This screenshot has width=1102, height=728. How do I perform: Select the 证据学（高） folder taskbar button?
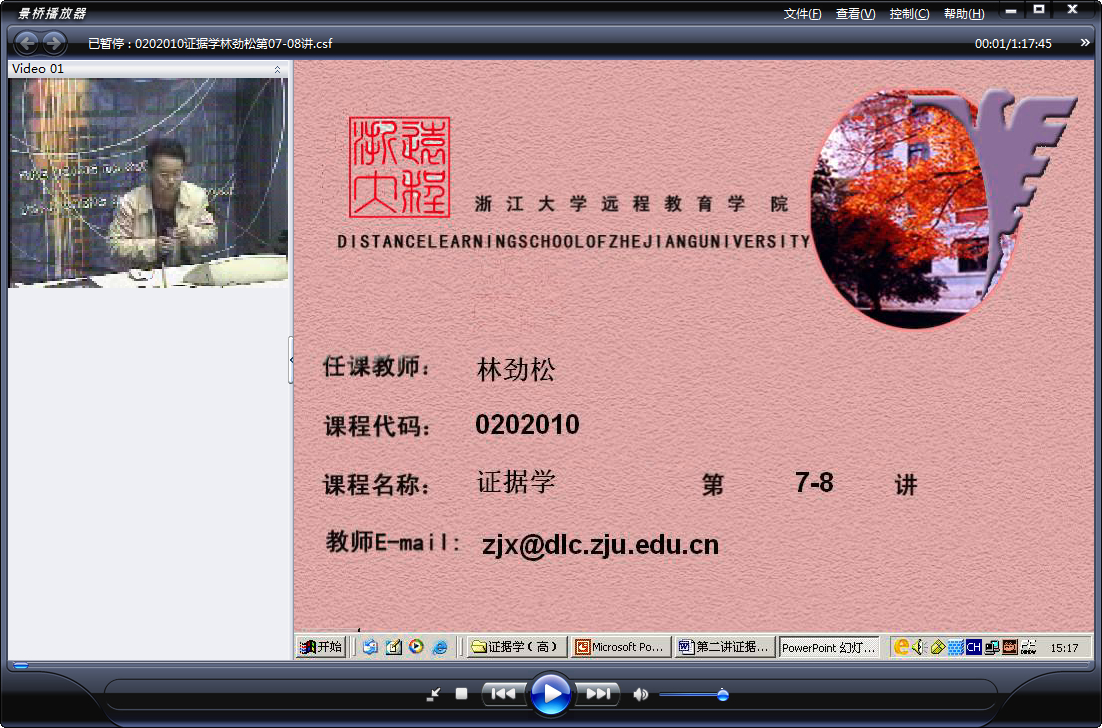click(x=517, y=646)
